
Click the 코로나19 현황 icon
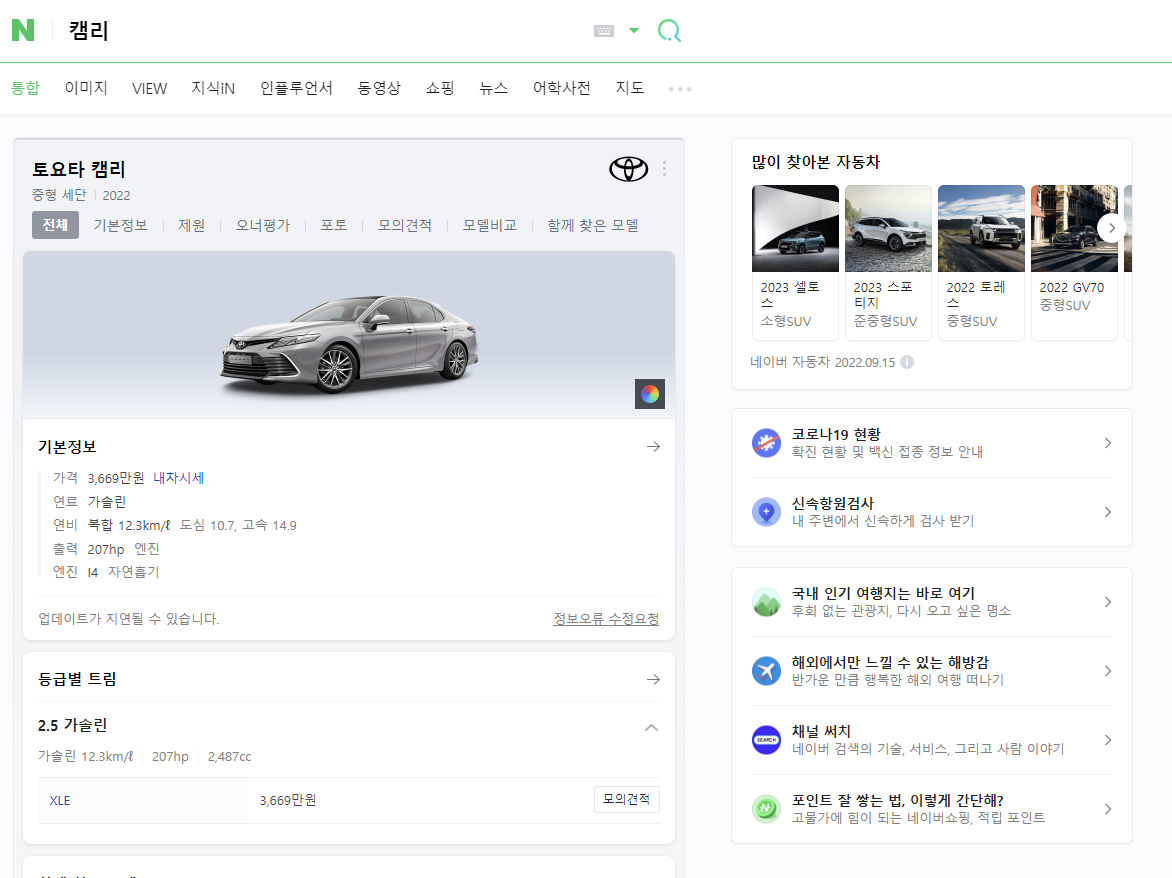click(x=766, y=443)
